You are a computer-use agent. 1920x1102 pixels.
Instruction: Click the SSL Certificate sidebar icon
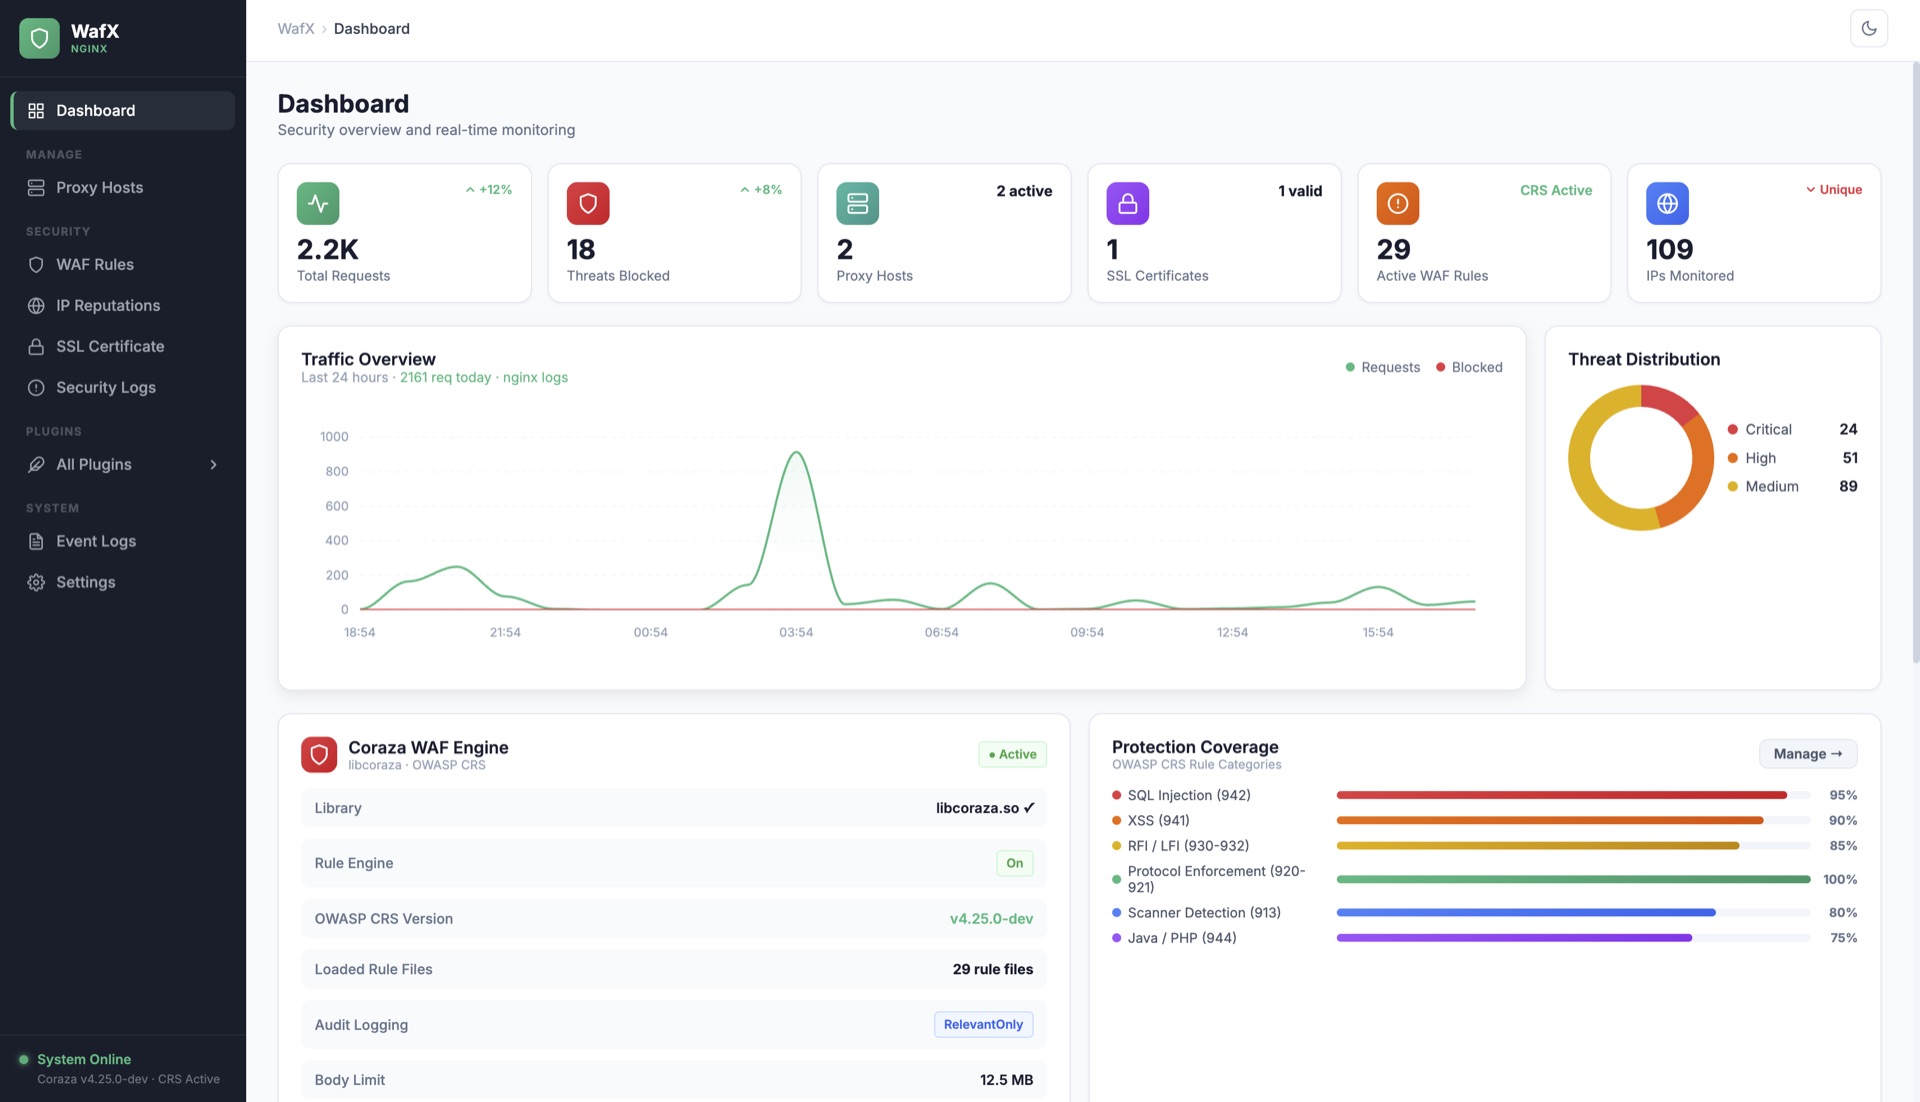click(x=36, y=346)
